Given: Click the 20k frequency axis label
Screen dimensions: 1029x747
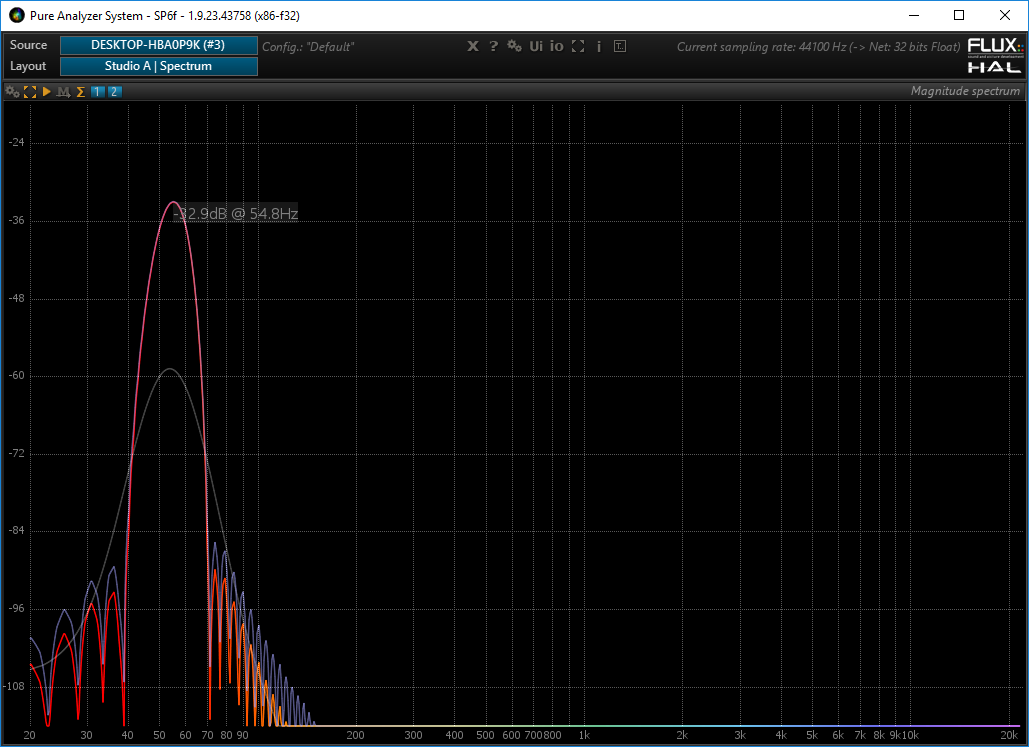Looking at the screenshot, I should click(1009, 735).
